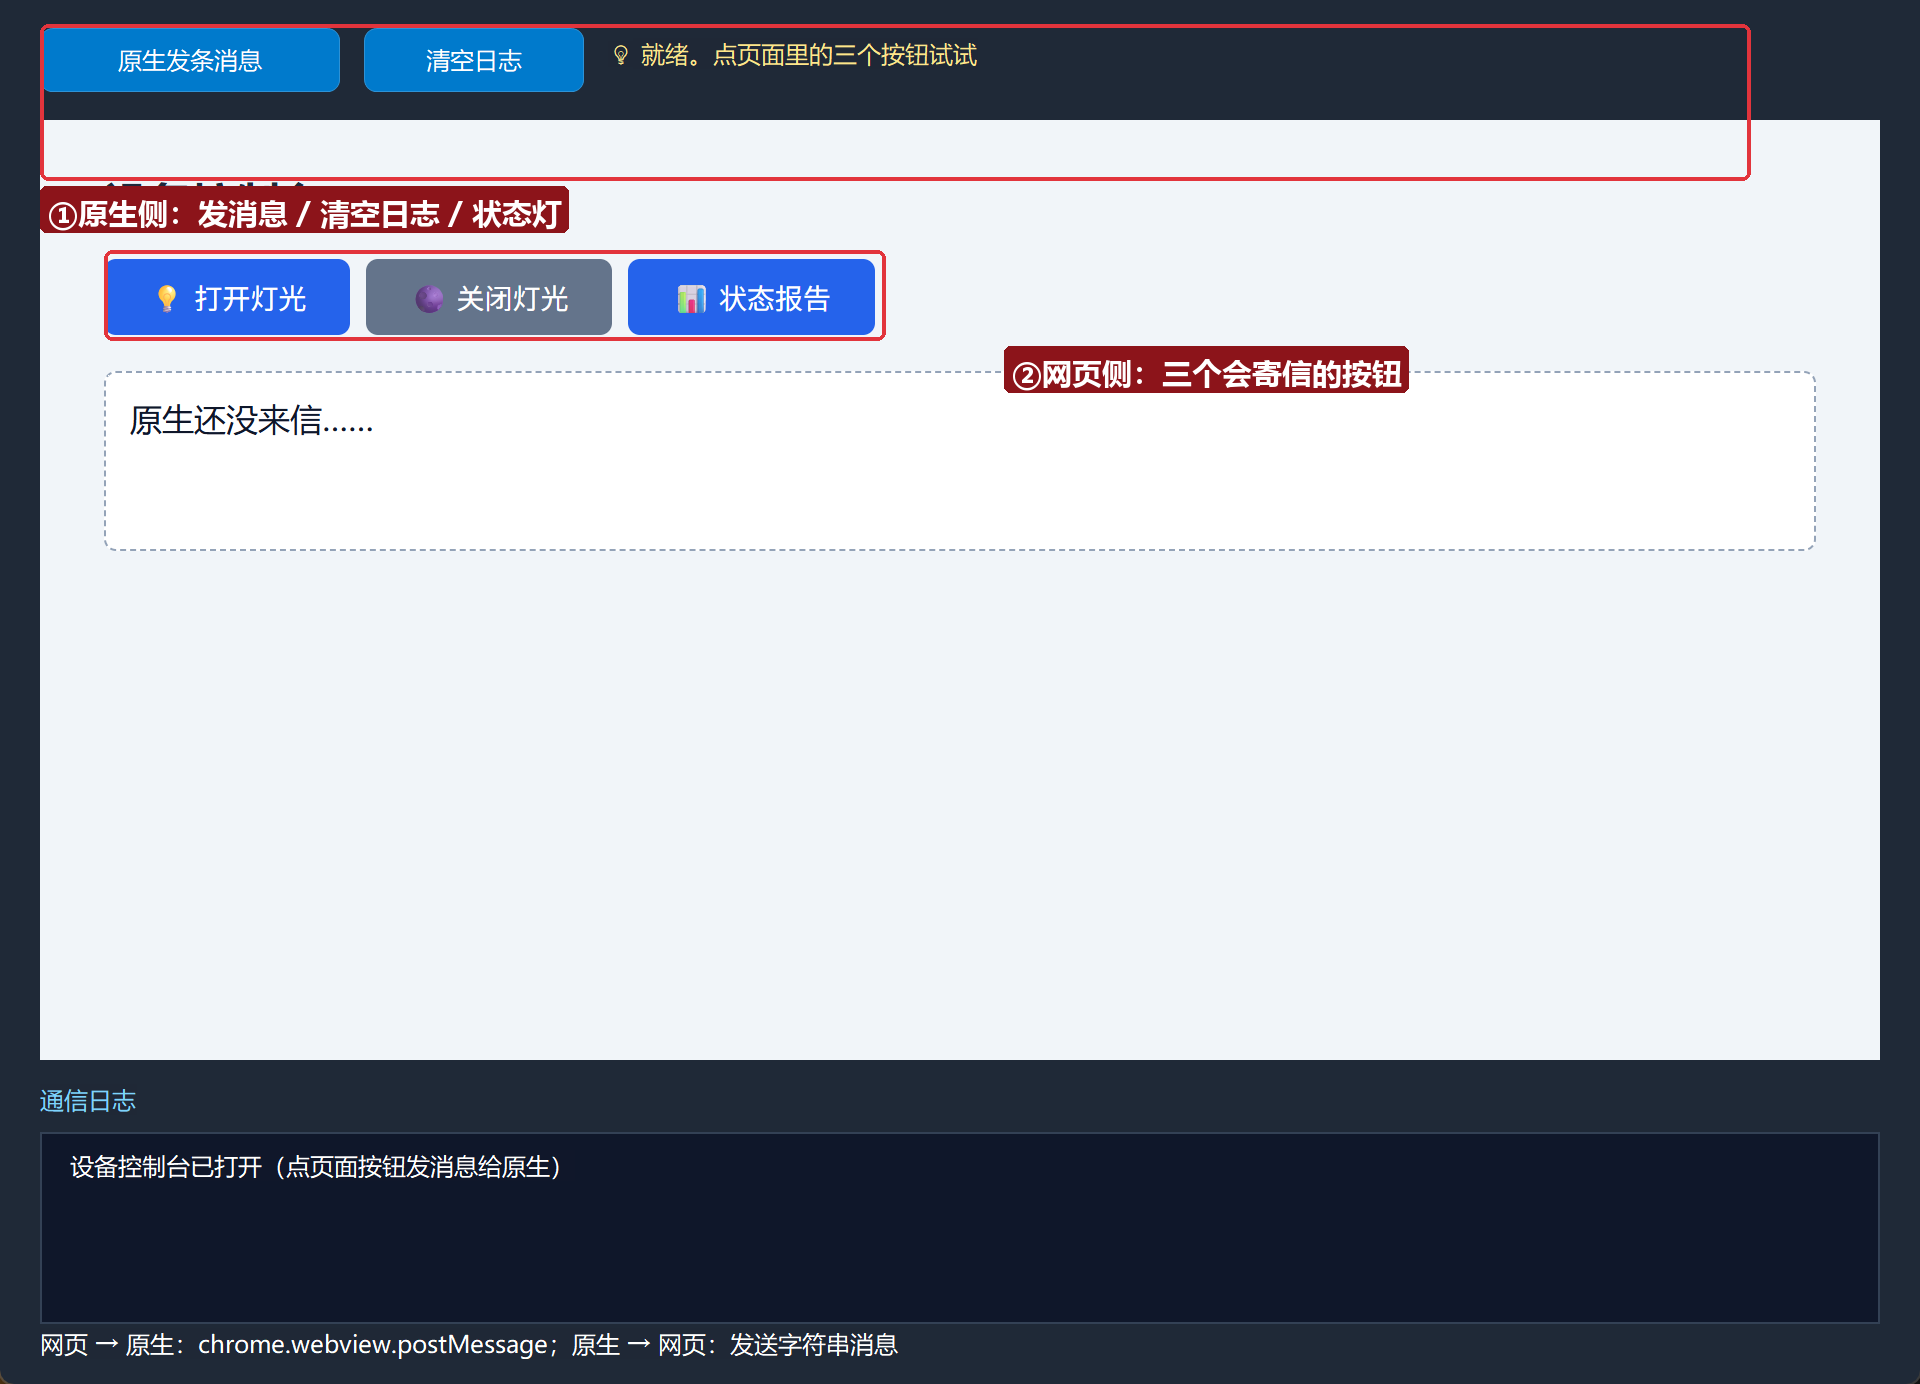This screenshot has width=1920, height=1384.
Task: Request a status report via 状态报告
Action: [751, 297]
